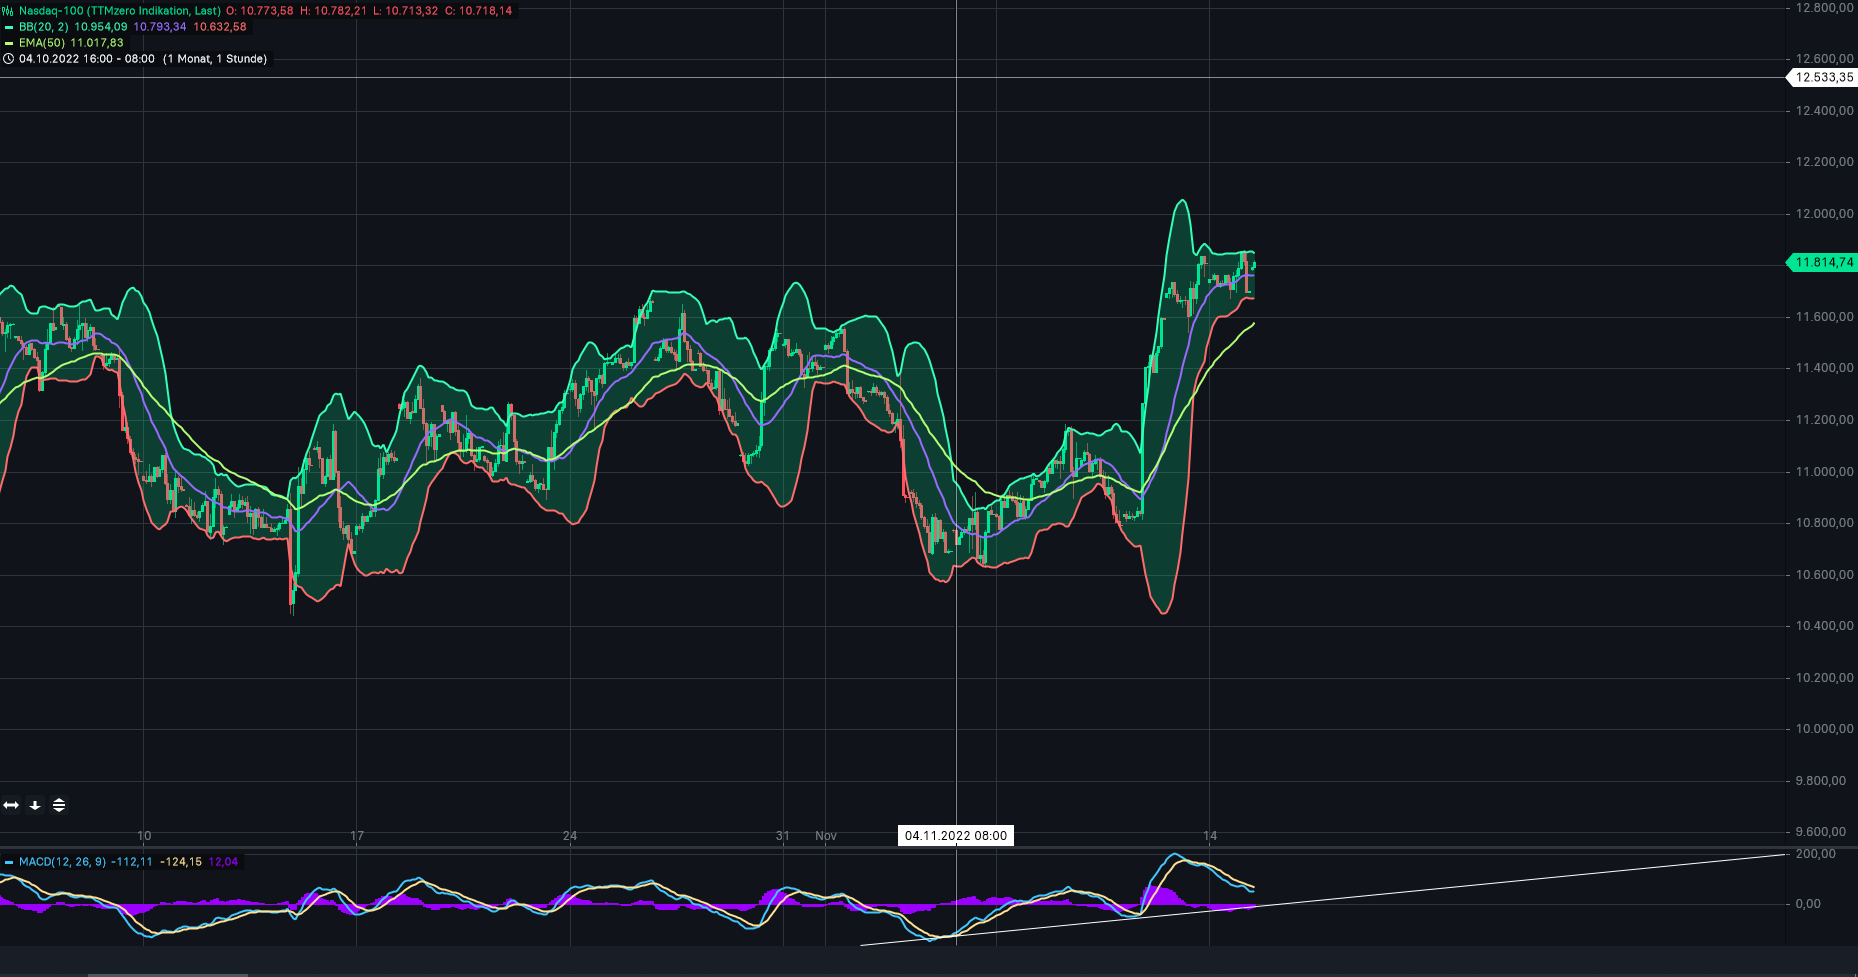Image resolution: width=1858 pixels, height=977 pixels.
Task: Open the (1 Monat, 1 Stunde) timeframe selector
Action: pyautogui.click(x=214, y=59)
